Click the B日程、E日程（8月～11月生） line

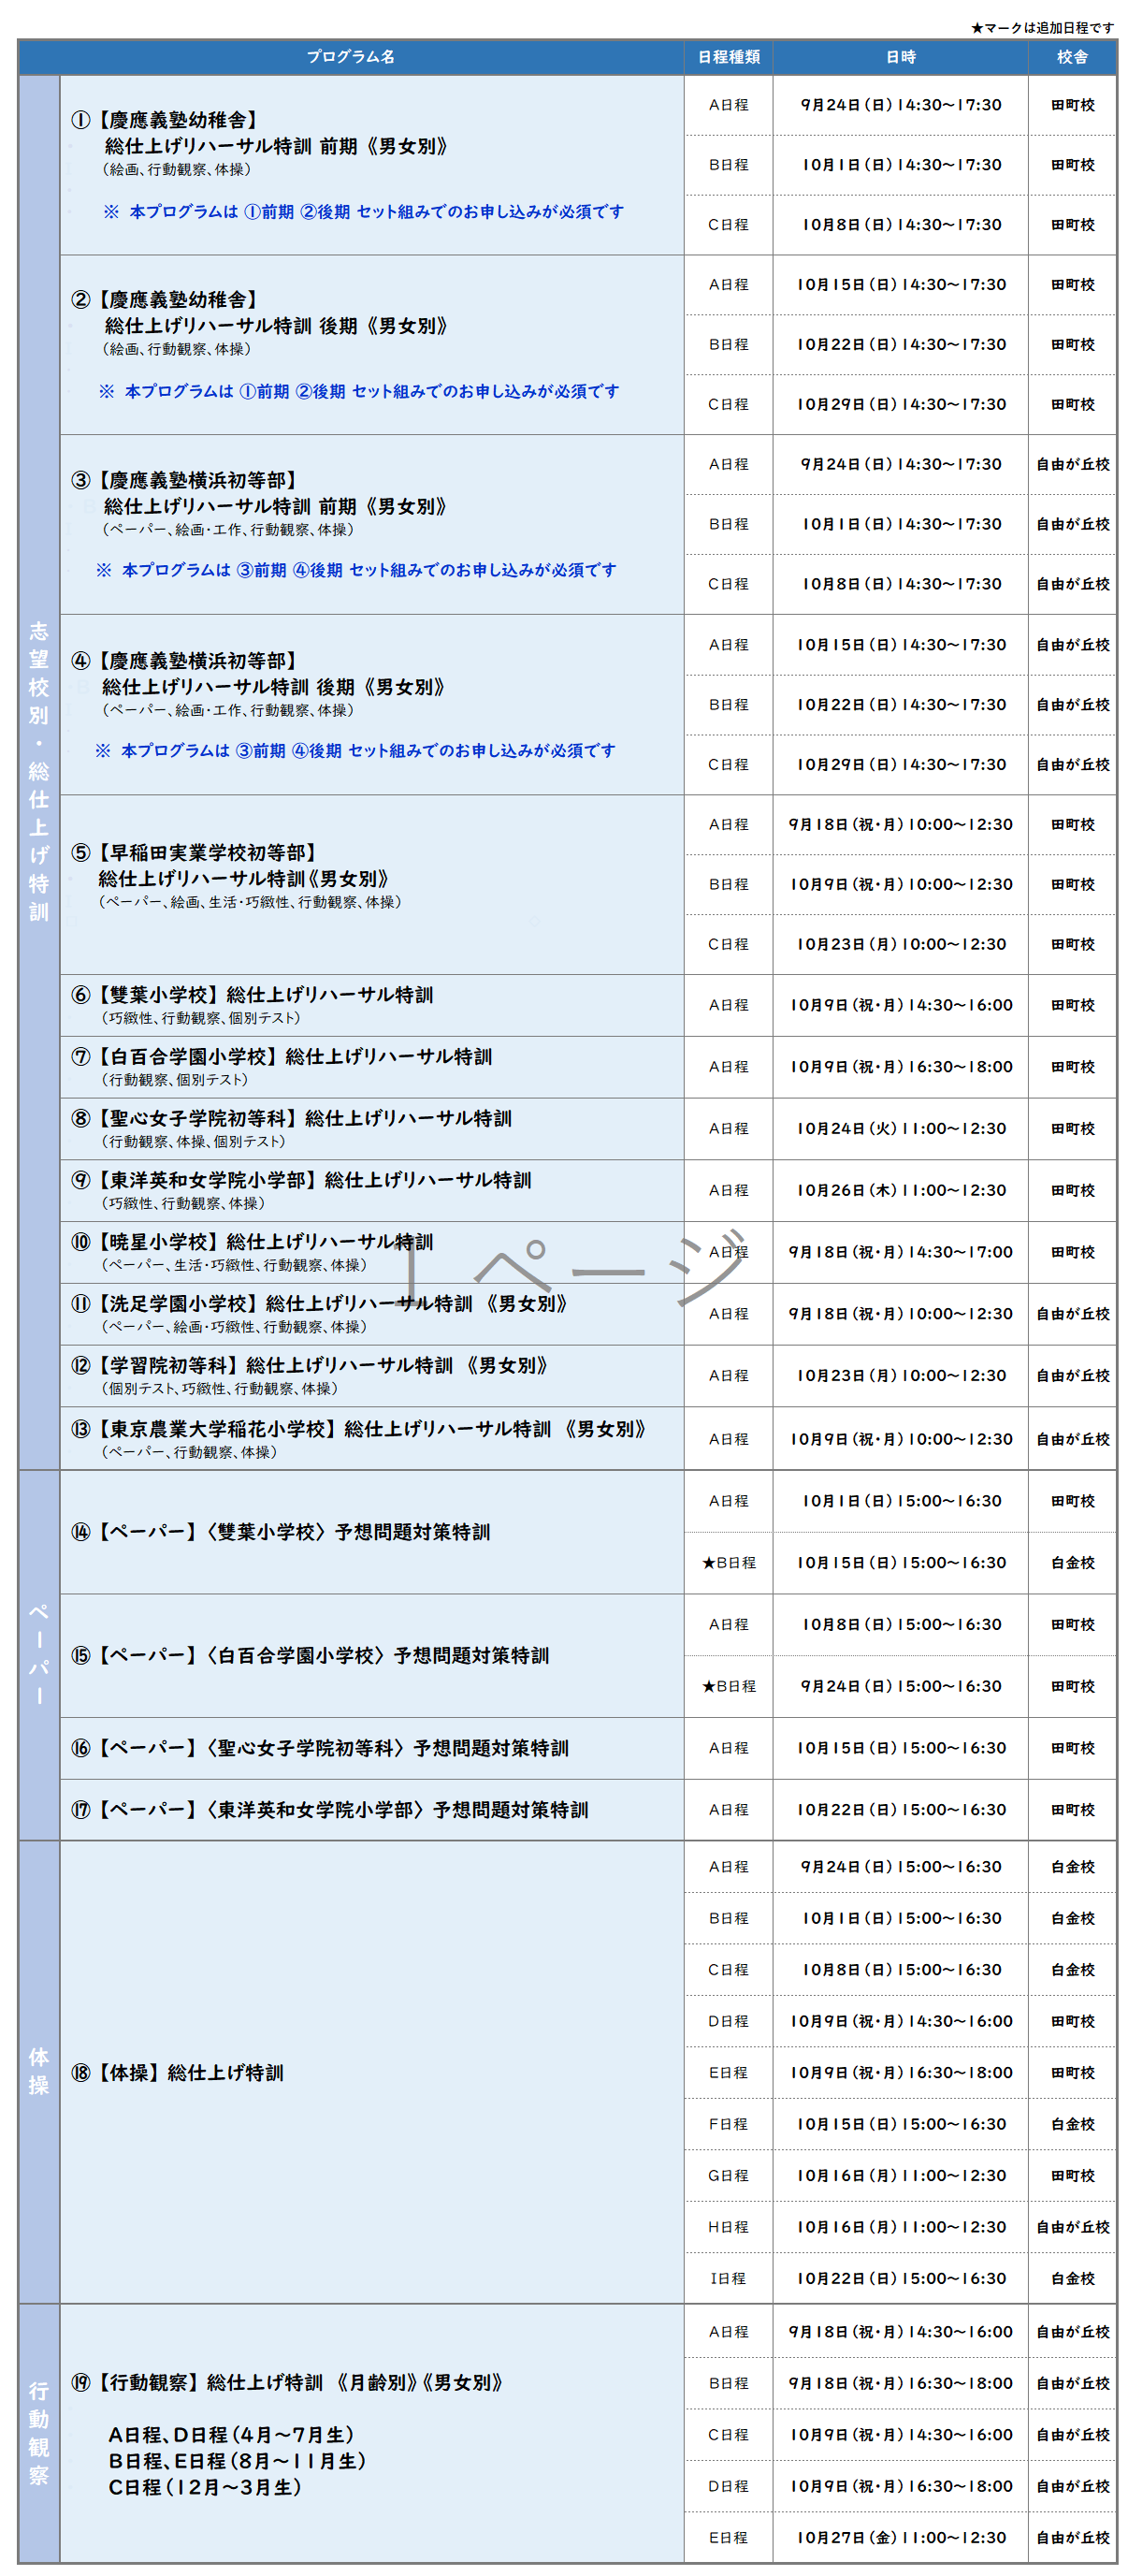tap(237, 2460)
